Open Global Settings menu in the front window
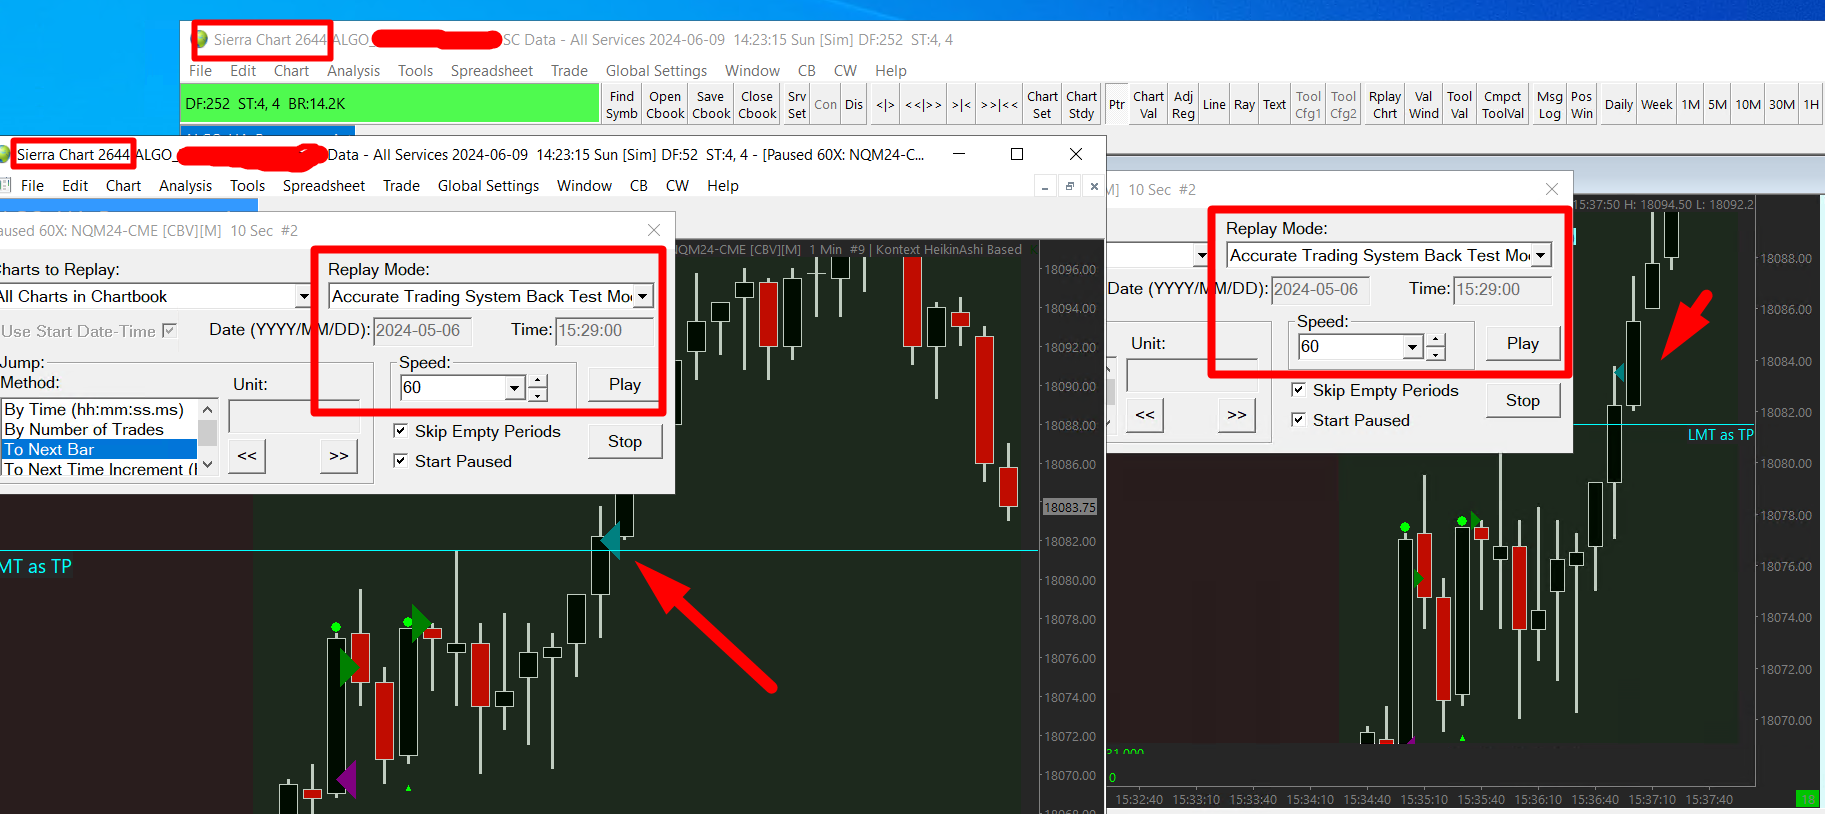1825x814 pixels. click(488, 186)
